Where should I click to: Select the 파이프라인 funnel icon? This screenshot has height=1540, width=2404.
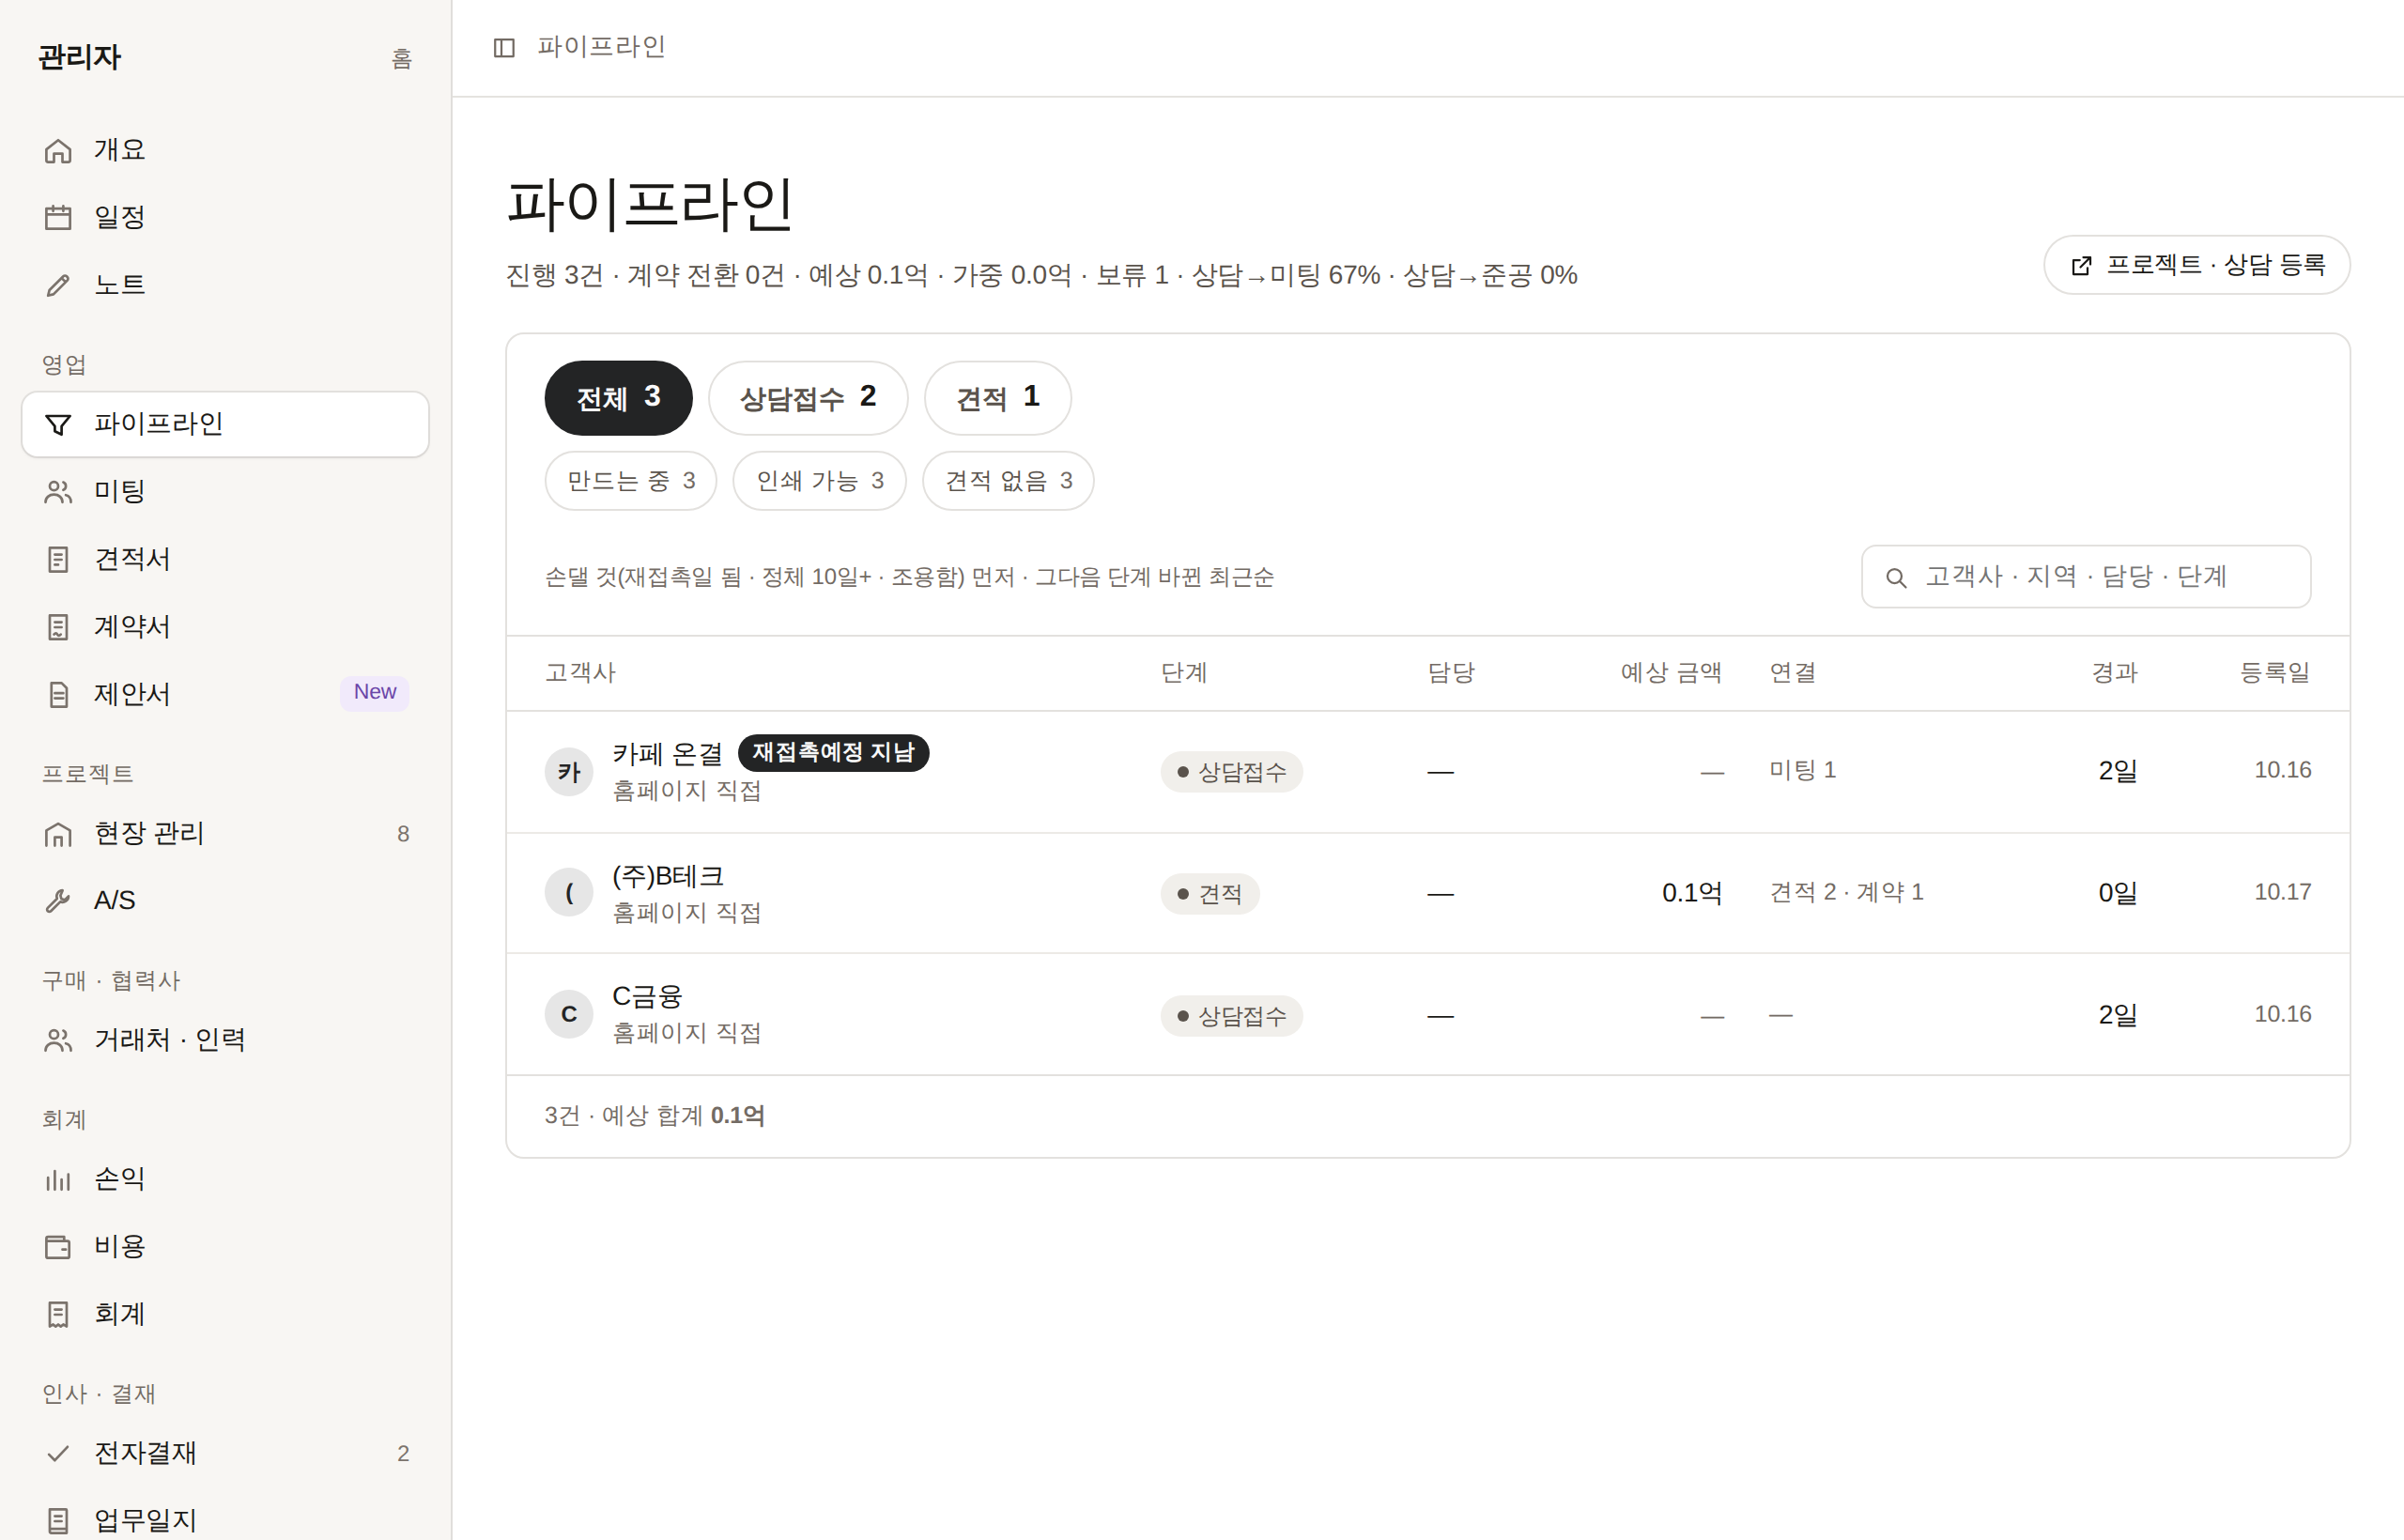[x=58, y=424]
